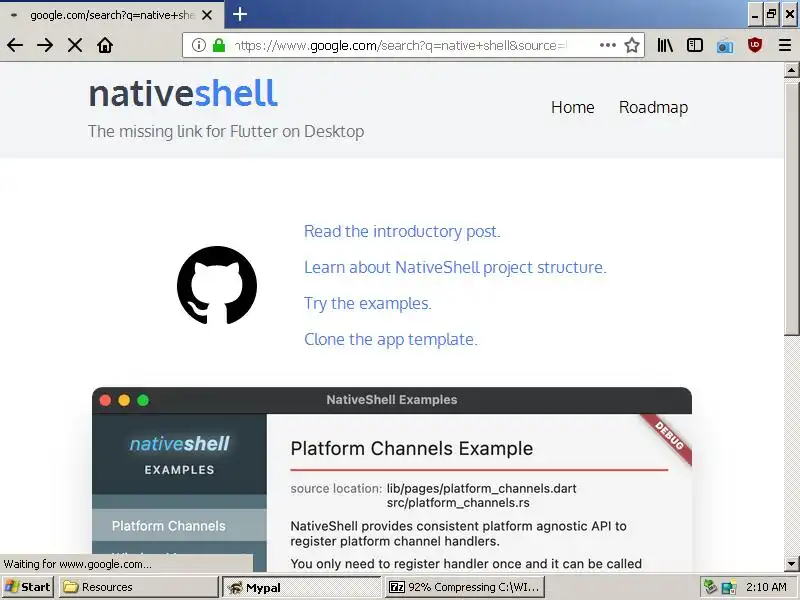The height and width of the screenshot is (600, 800).
Task: Go forward with the forward arrow
Action: point(45,45)
